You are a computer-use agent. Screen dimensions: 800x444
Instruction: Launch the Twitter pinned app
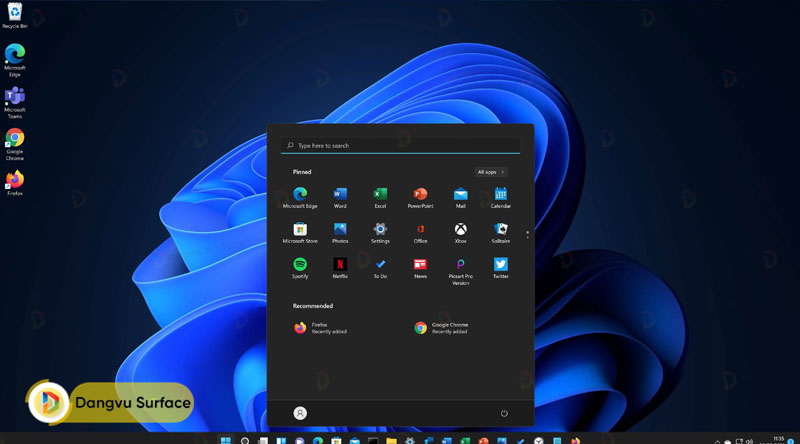point(500,265)
